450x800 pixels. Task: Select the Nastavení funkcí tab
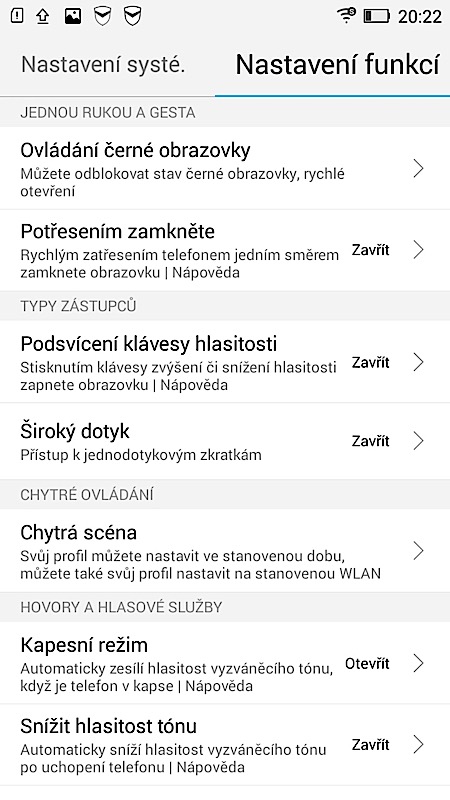[337, 65]
